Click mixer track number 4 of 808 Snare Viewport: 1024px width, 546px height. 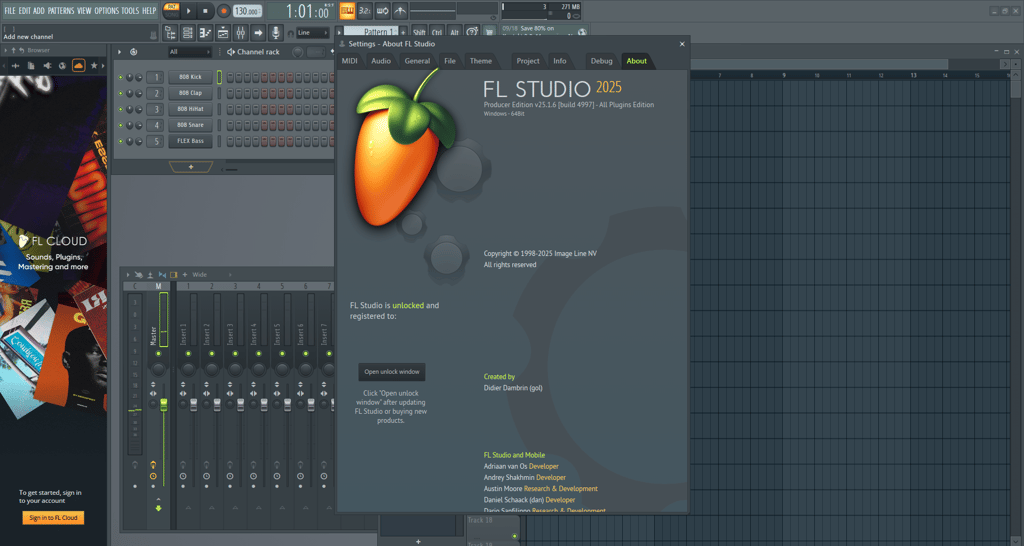pyautogui.click(x=155, y=125)
